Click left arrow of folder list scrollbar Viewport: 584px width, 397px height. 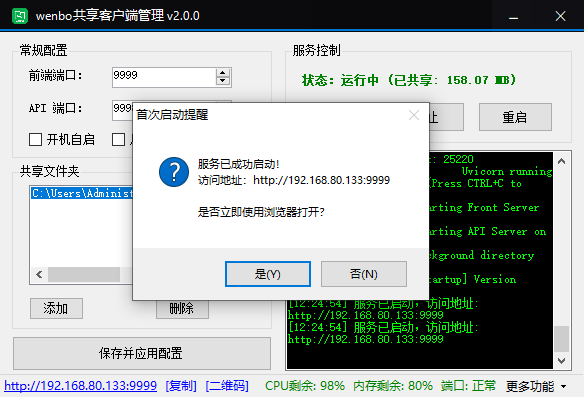pyautogui.click(x=39, y=275)
